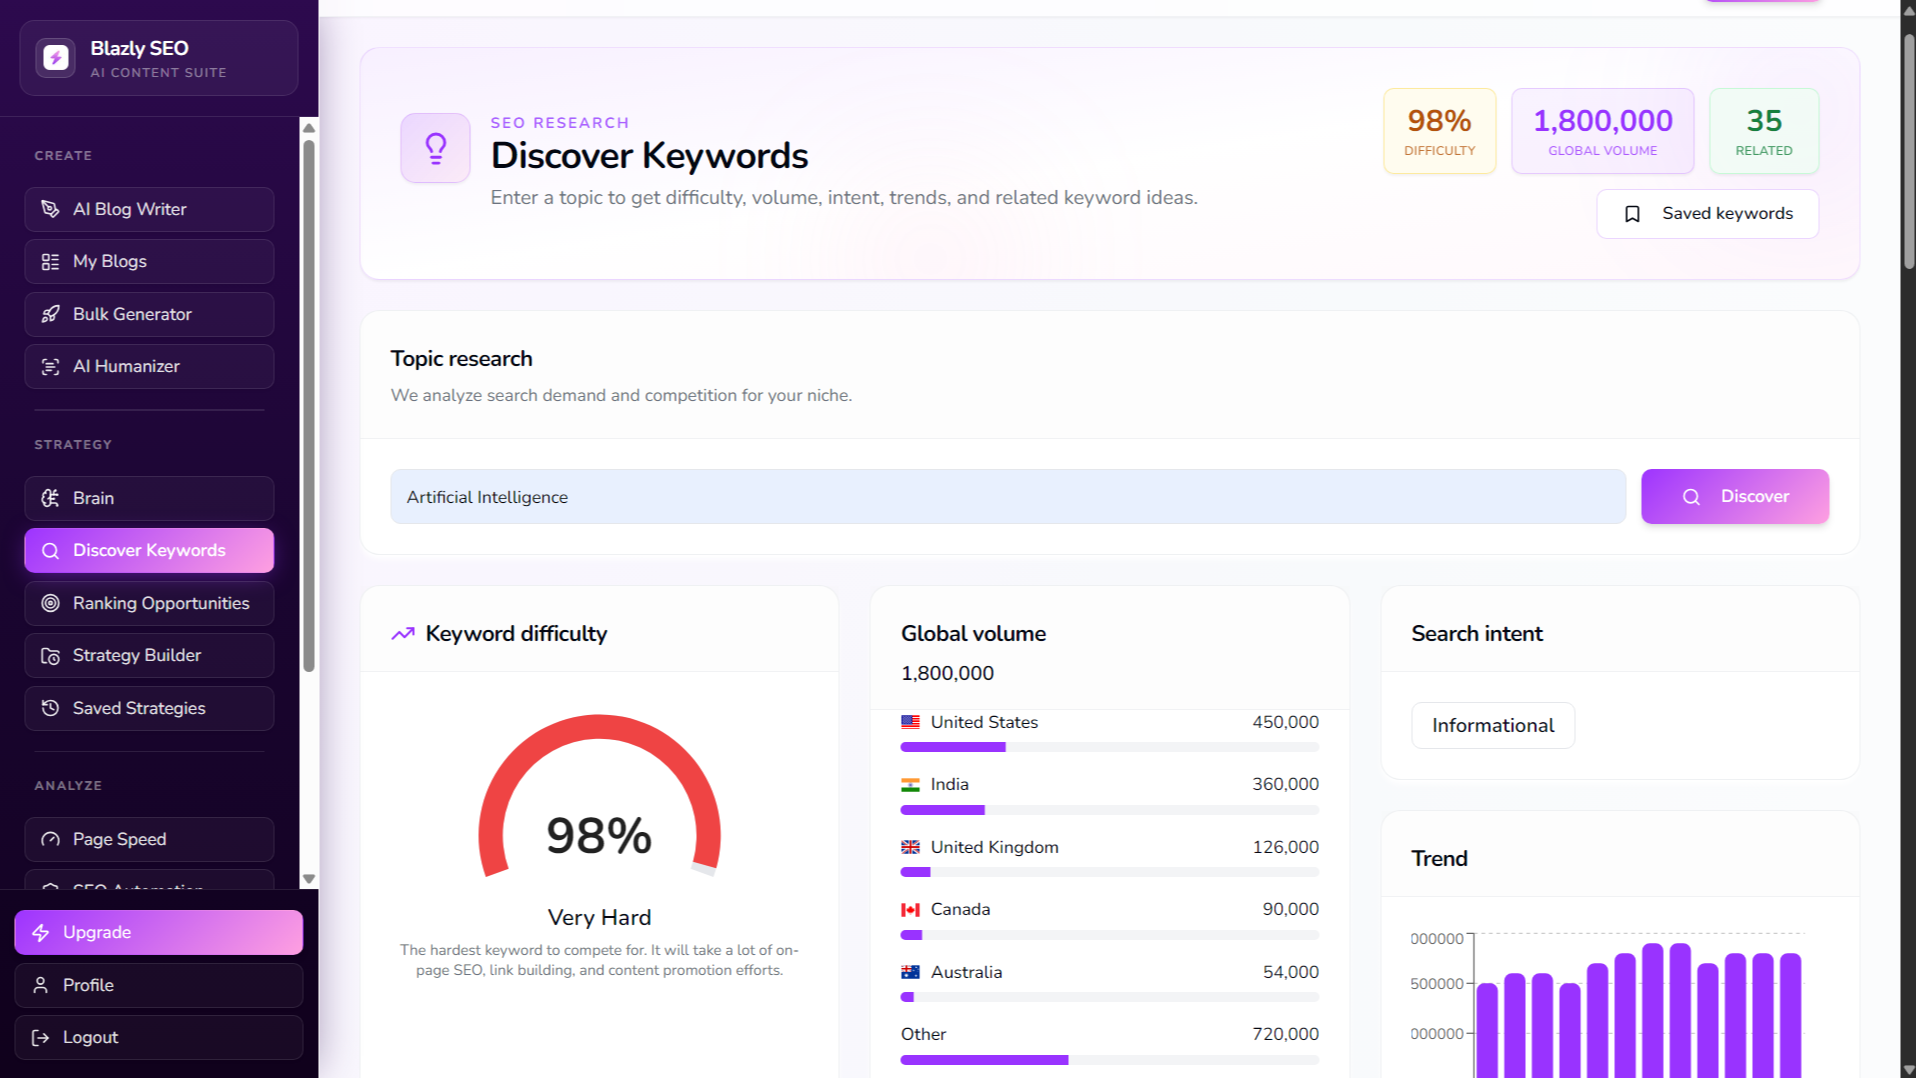Click the 54,000 Australia value
Image resolution: width=1916 pixels, height=1078 pixels.
point(1290,972)
